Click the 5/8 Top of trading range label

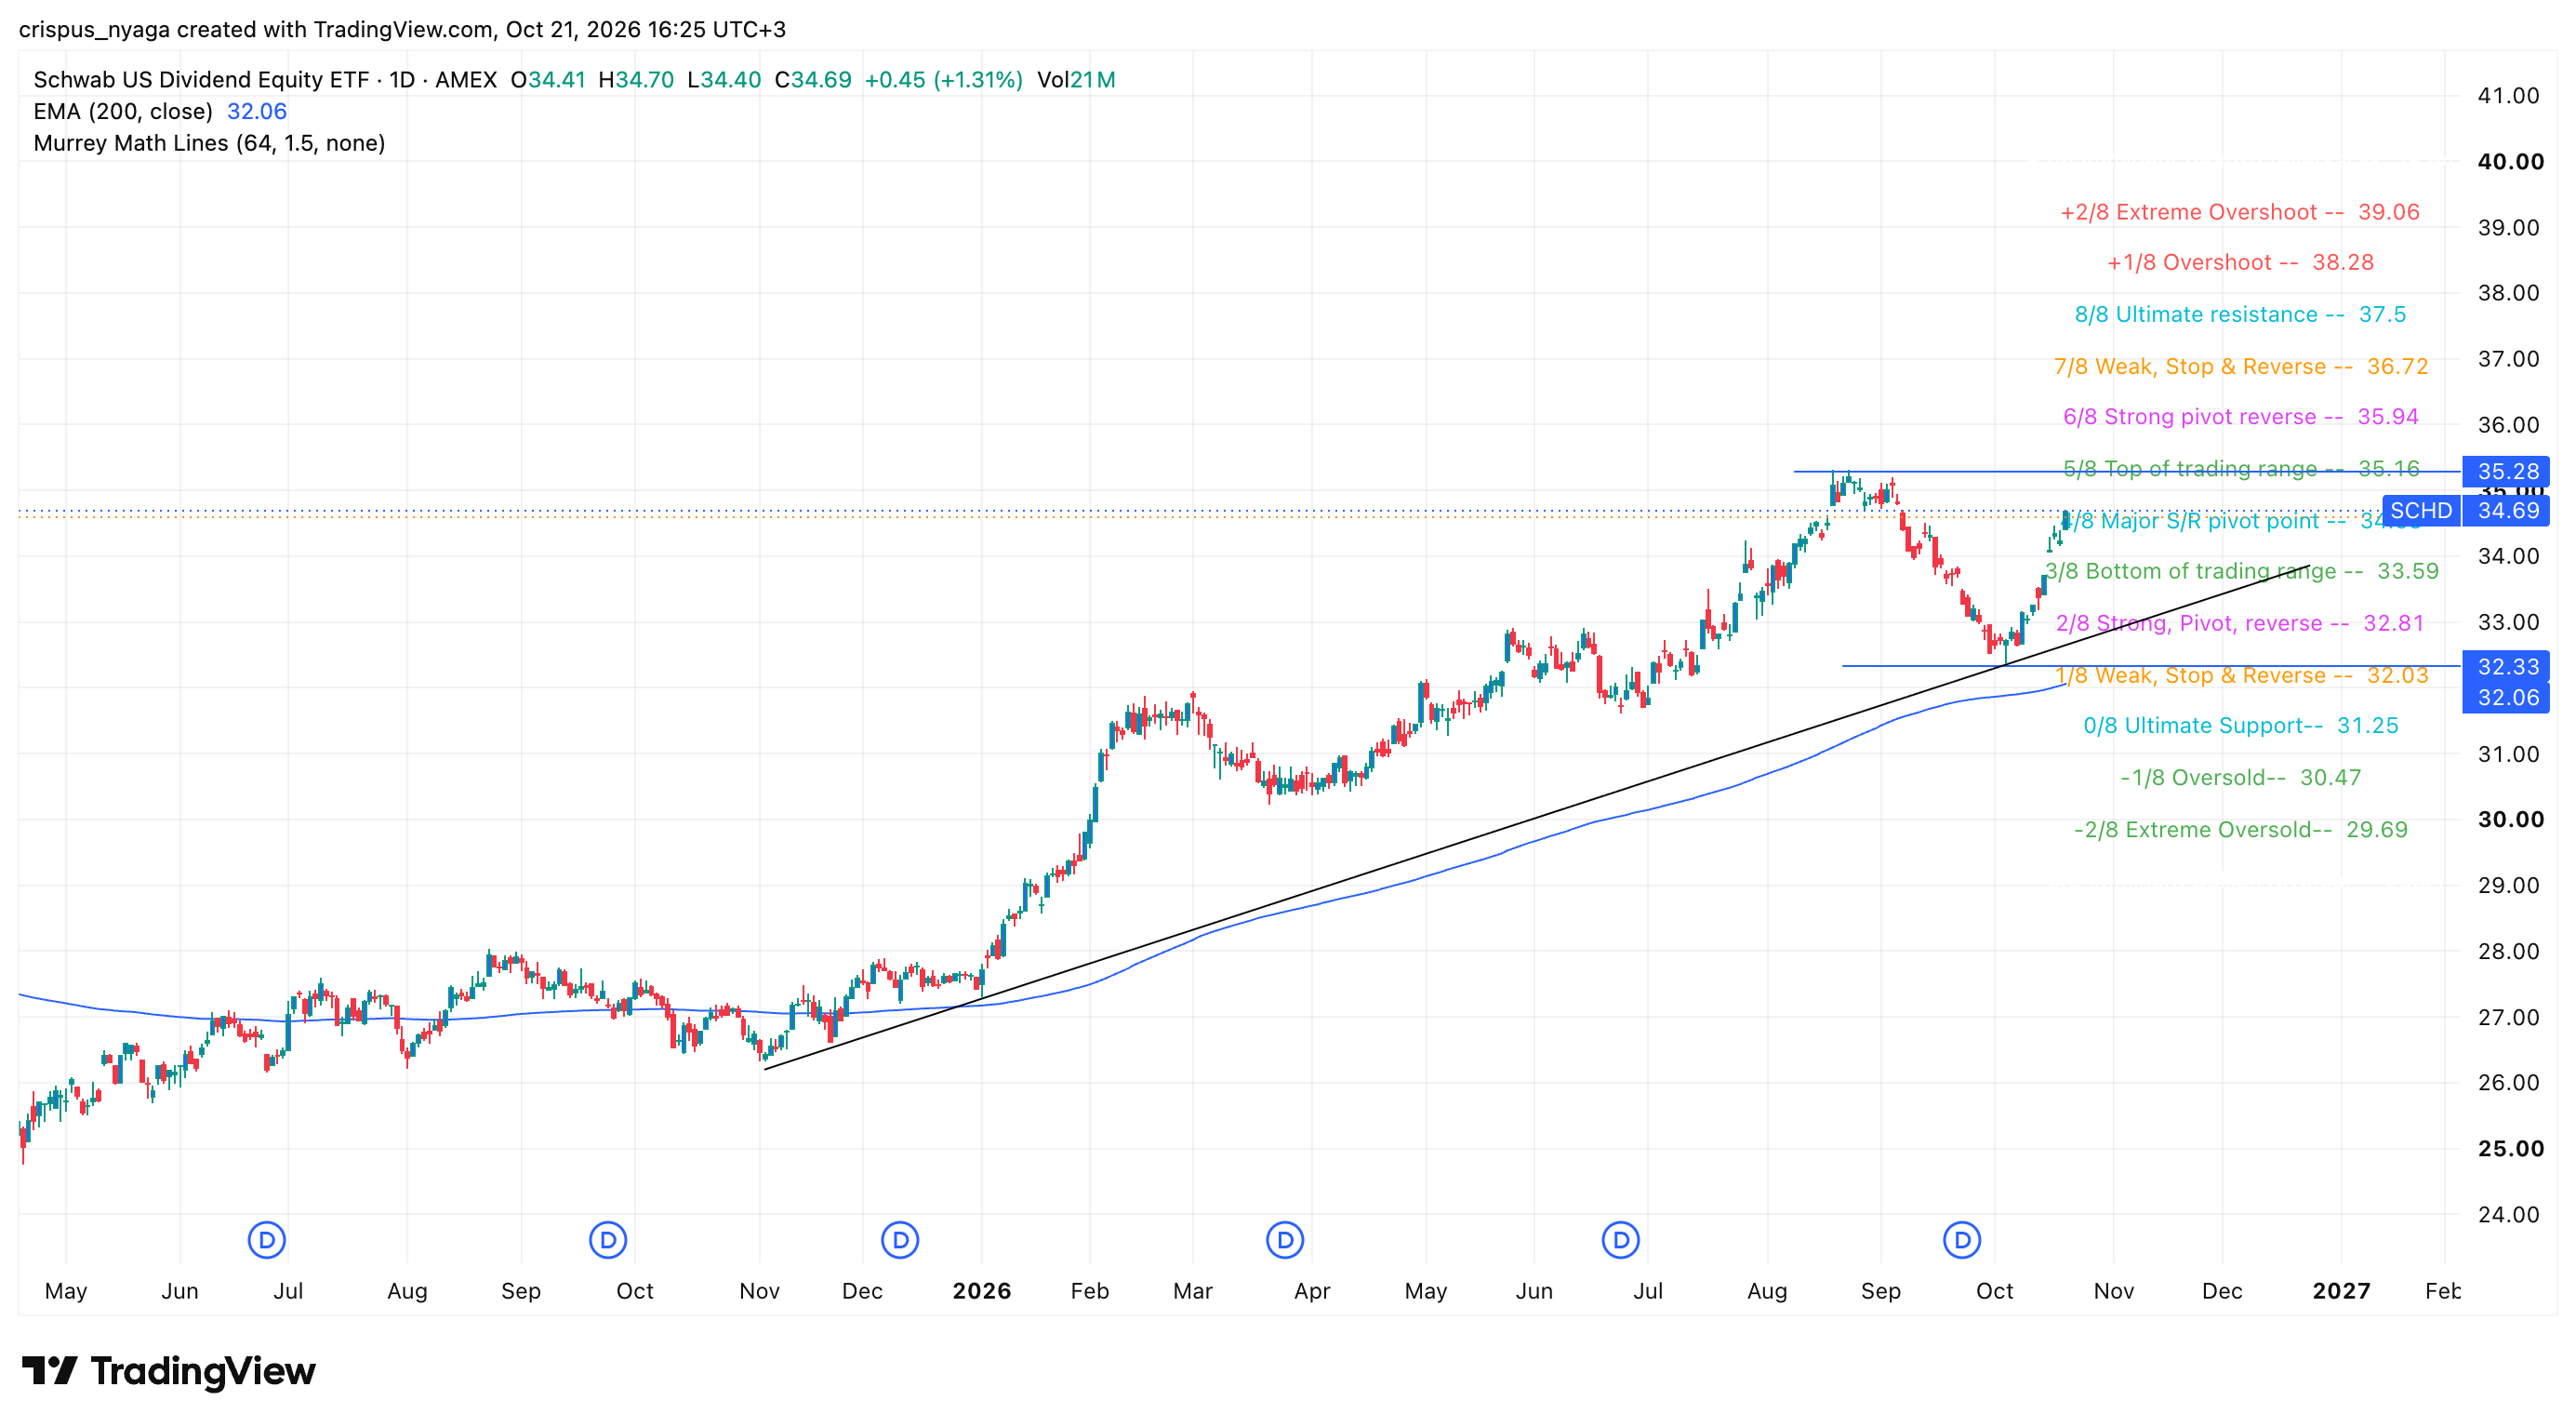coord(2240,468)
